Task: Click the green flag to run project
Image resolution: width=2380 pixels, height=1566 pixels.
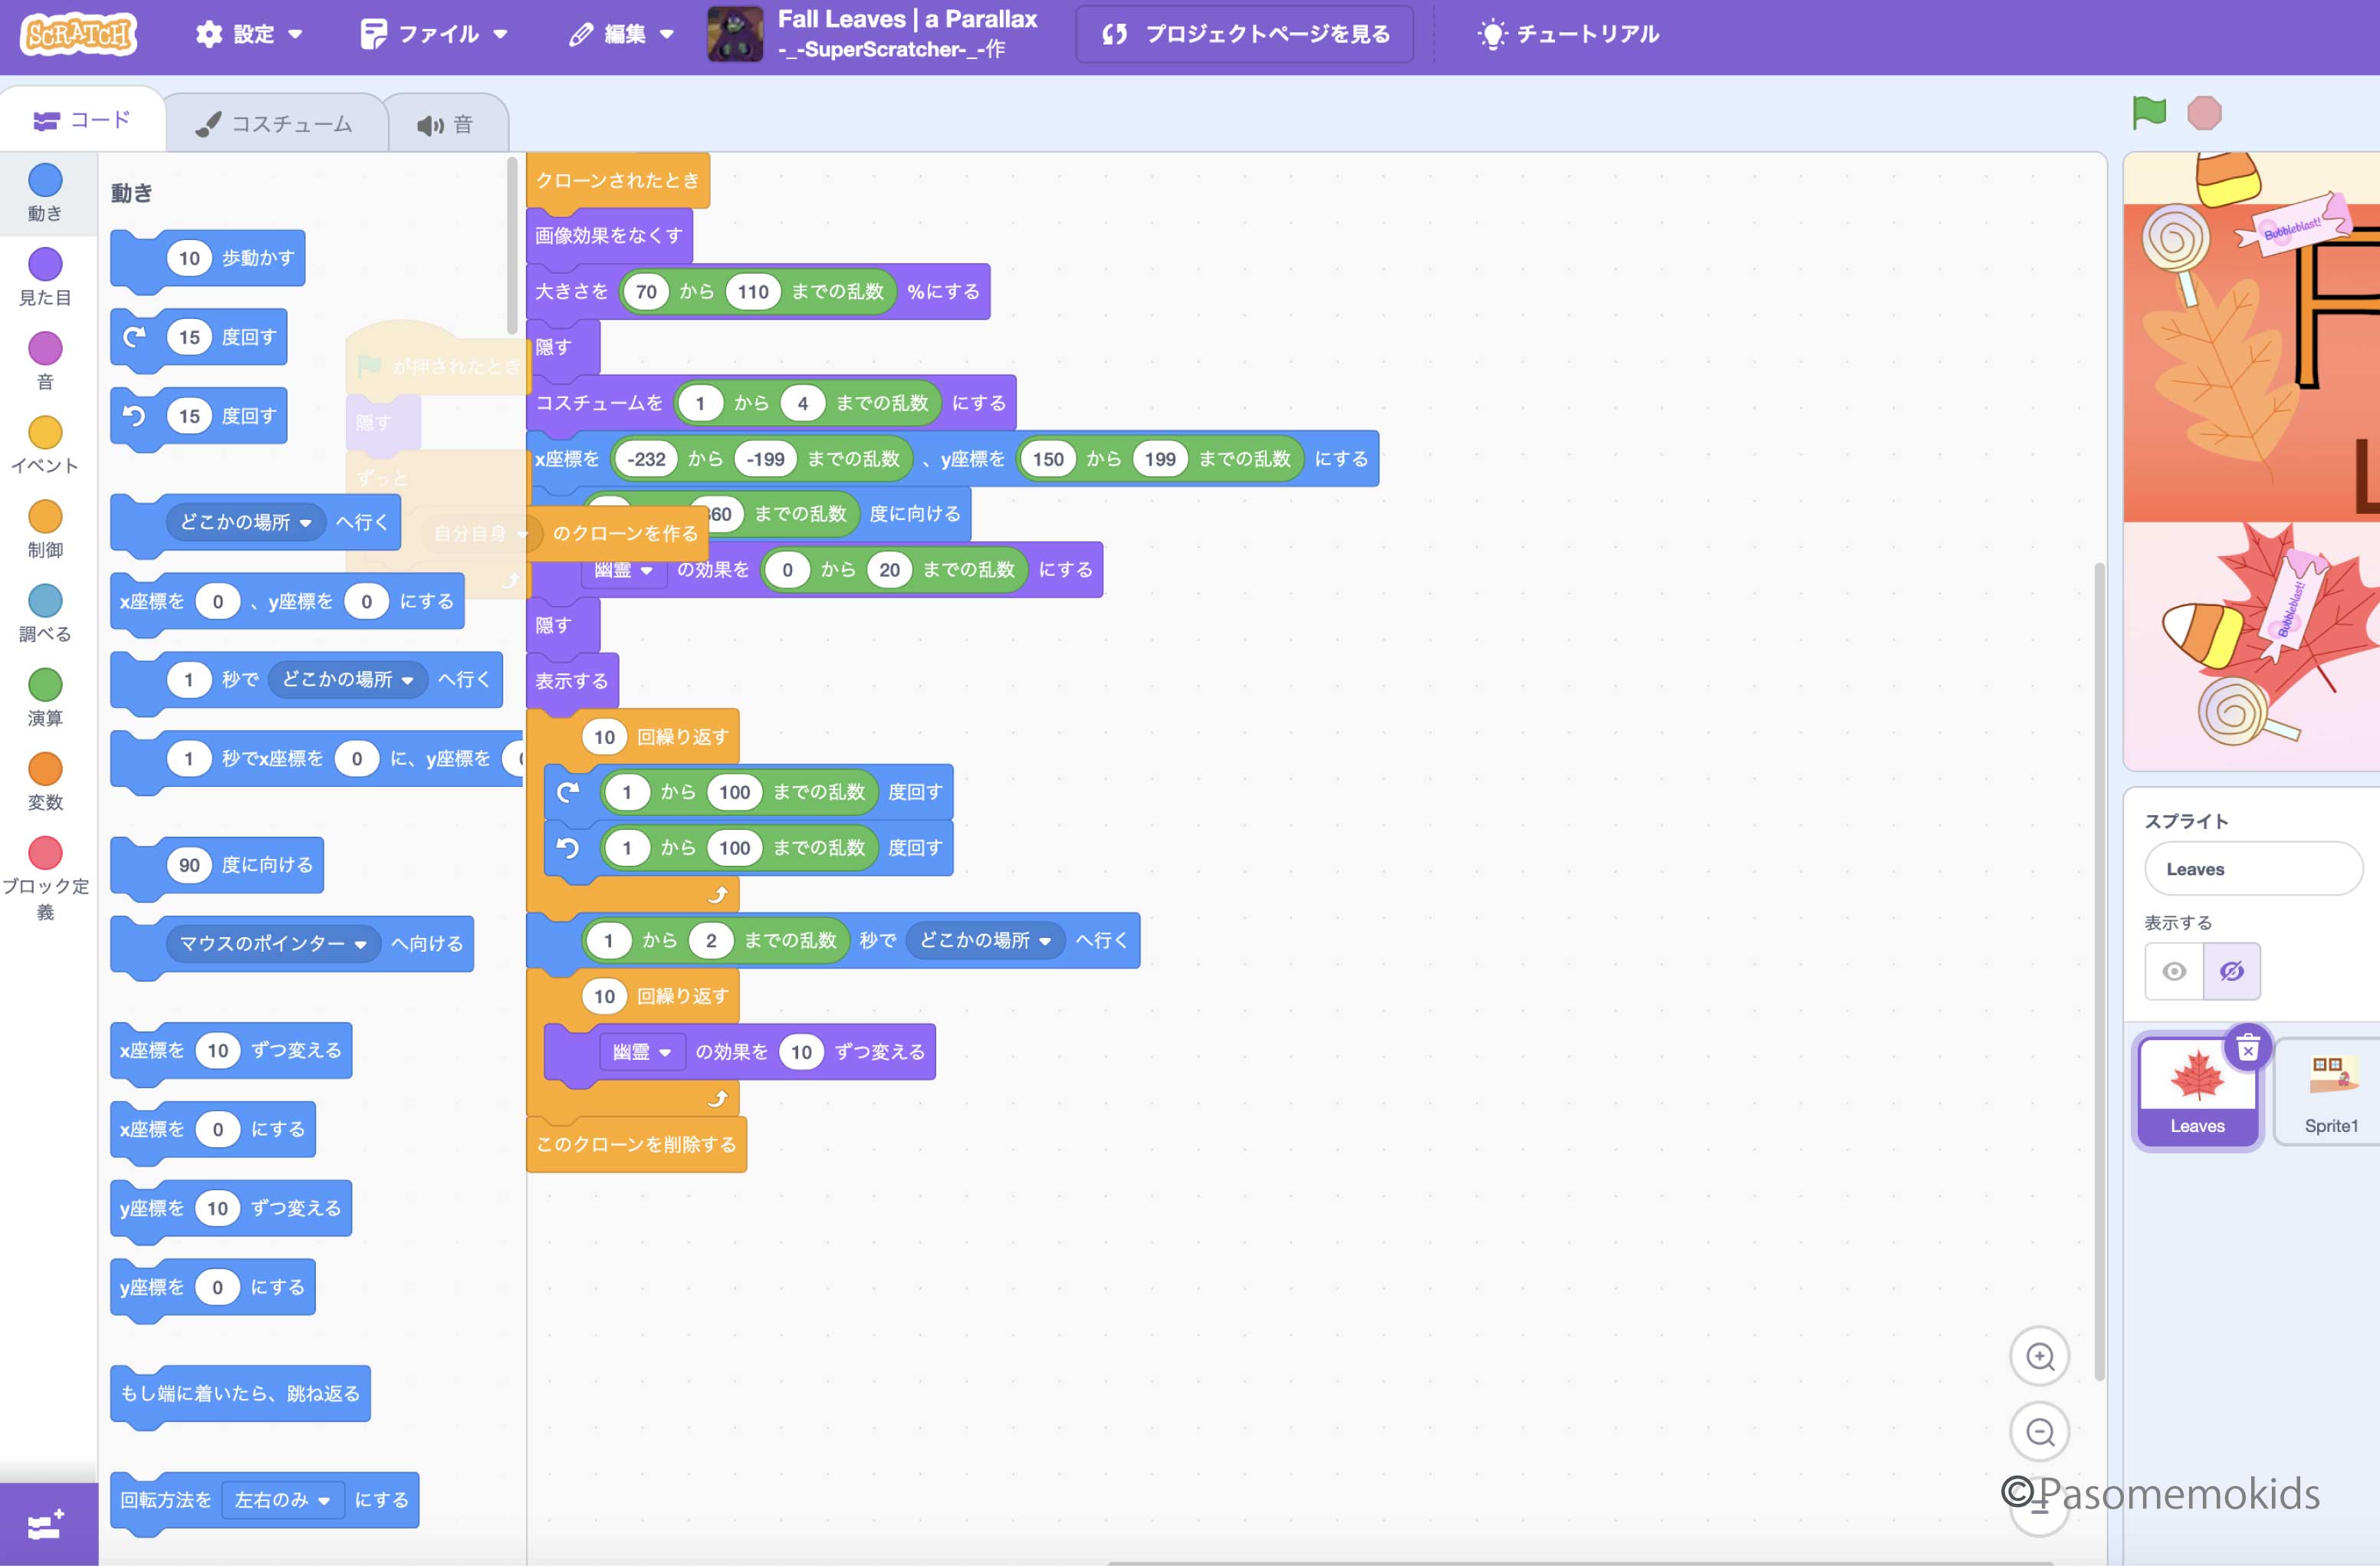Action: point(2148,113)
